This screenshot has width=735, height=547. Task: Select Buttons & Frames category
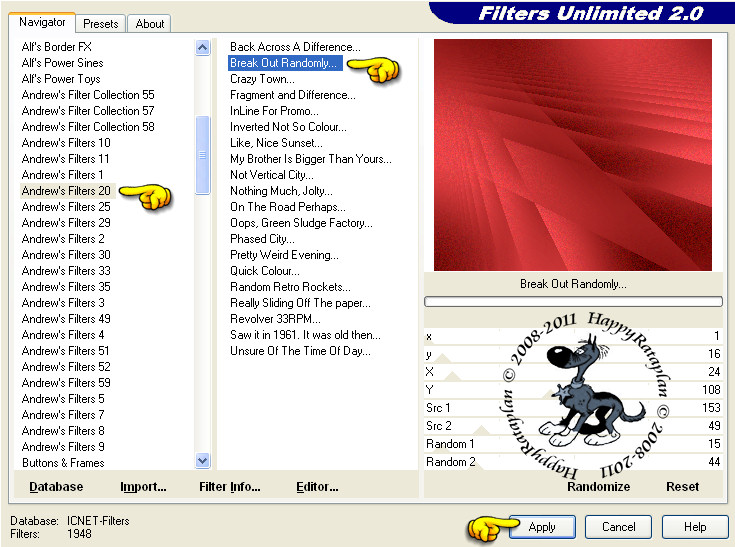63,463
